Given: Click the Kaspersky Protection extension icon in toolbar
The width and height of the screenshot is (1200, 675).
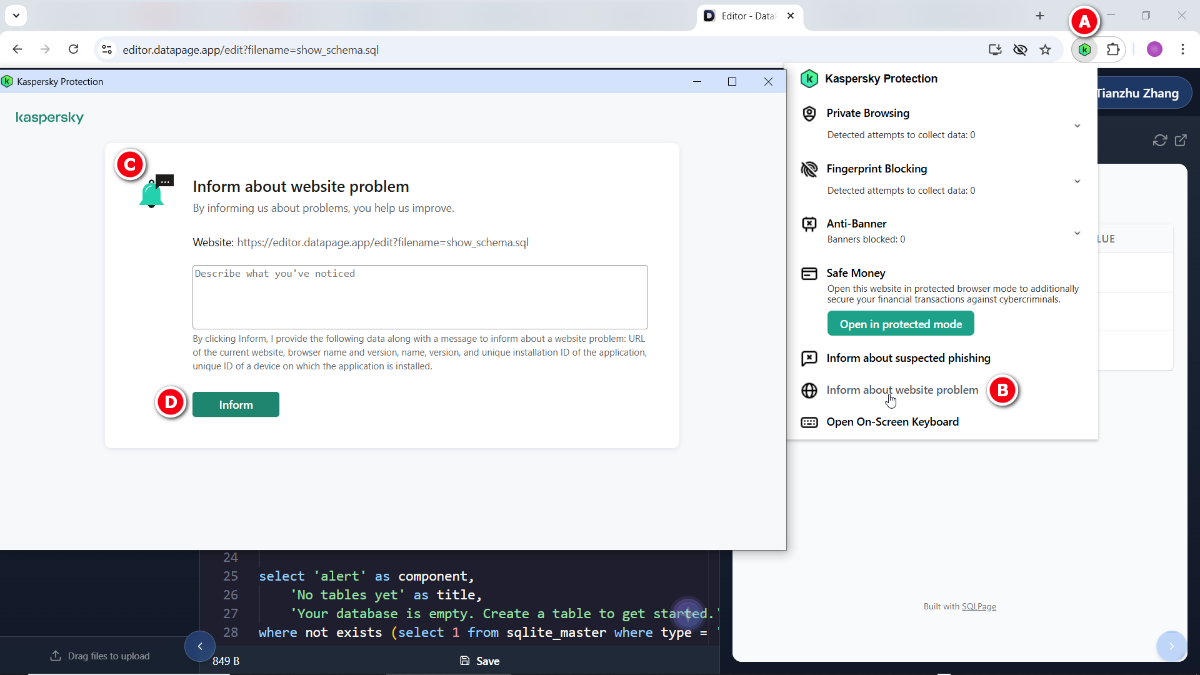Looking at the screenshot, I should 1084,49.
